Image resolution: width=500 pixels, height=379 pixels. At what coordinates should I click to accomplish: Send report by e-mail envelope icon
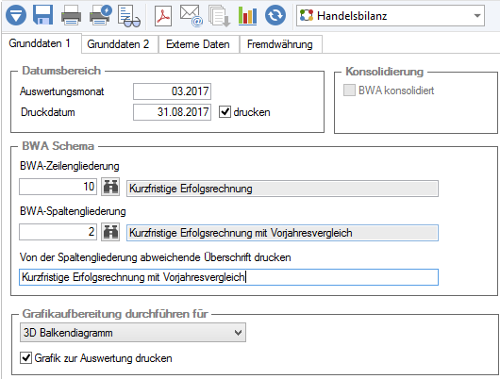pos(191,15)
